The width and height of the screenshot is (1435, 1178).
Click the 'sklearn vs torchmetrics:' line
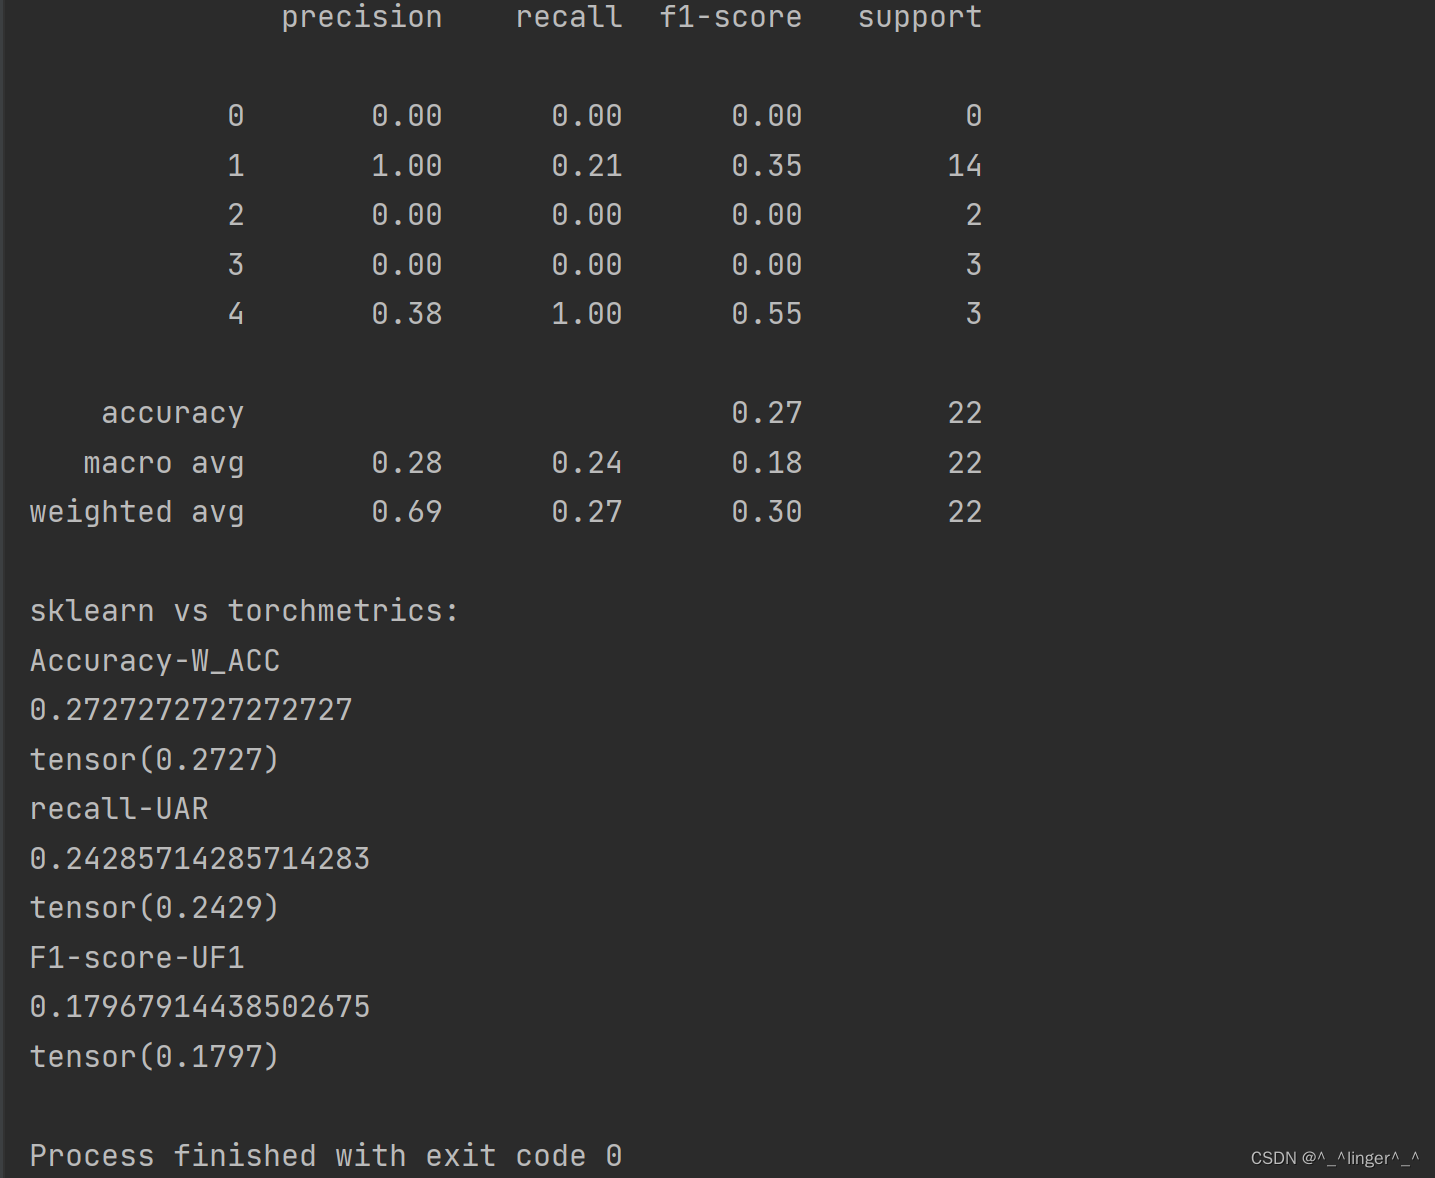(244, 611)
